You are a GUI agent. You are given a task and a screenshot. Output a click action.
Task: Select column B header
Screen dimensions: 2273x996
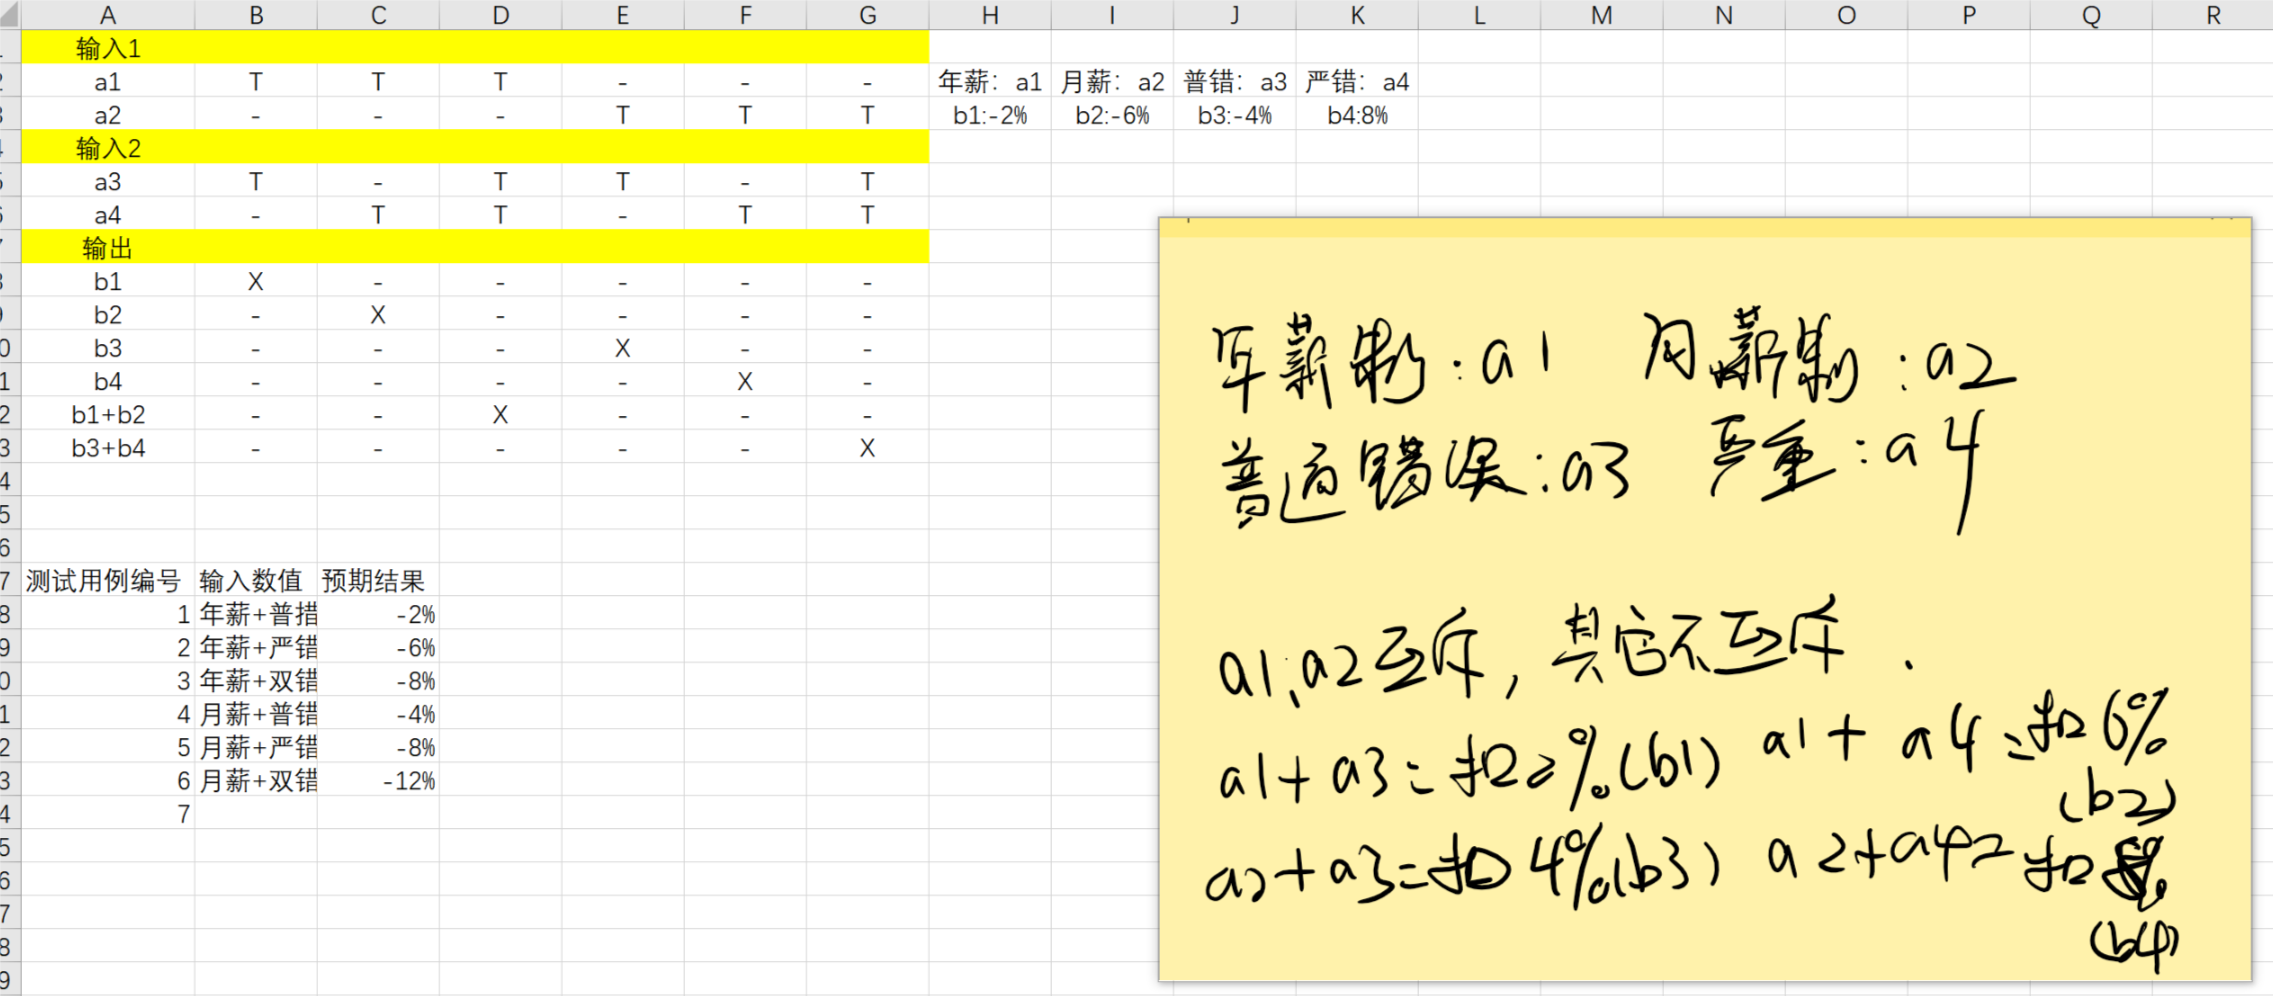(256, 15)
